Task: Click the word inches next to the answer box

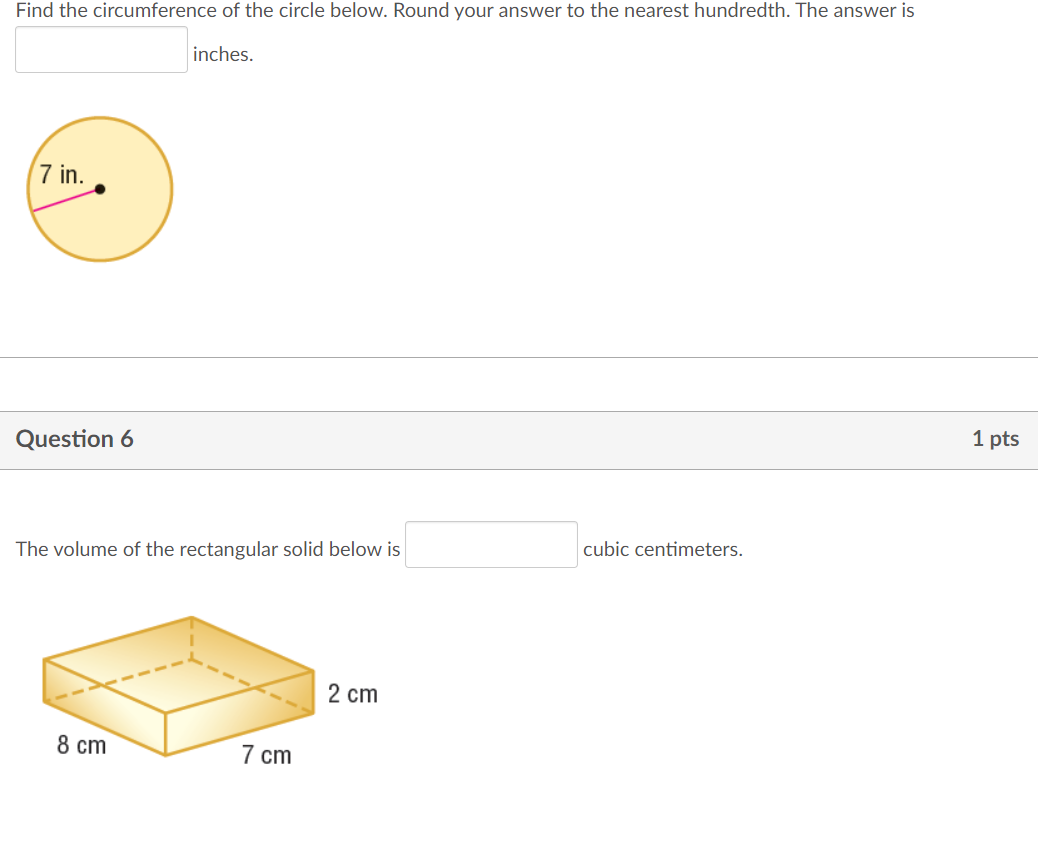Action: tap(222, 54)
